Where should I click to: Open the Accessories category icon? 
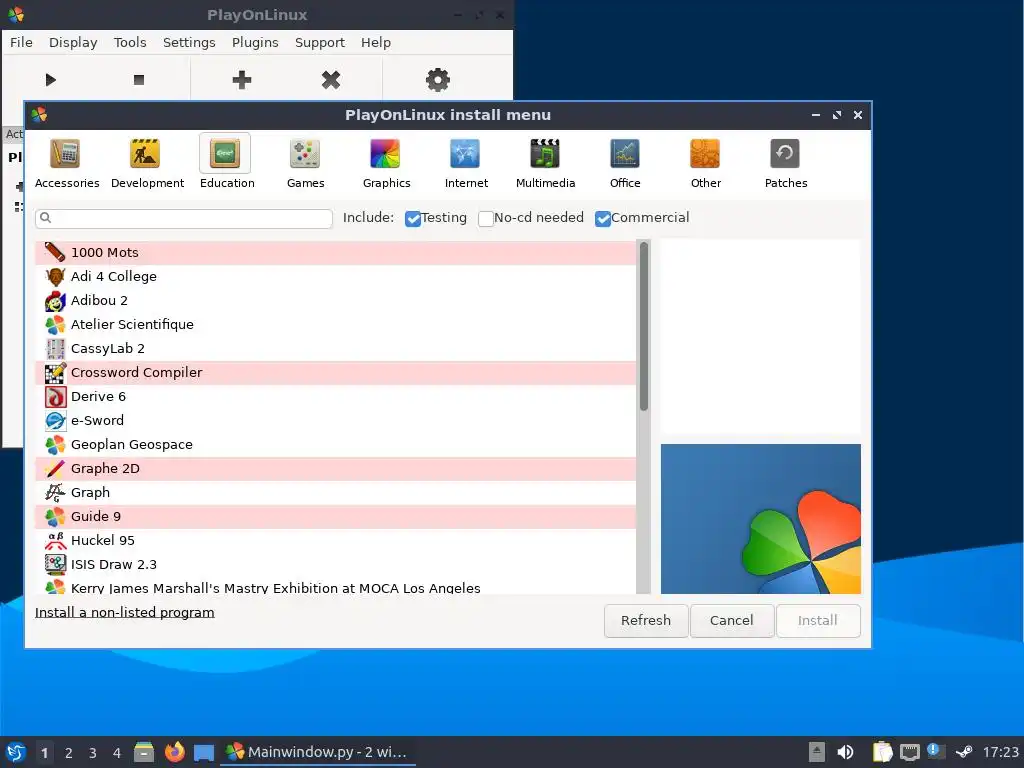[65, 154]
